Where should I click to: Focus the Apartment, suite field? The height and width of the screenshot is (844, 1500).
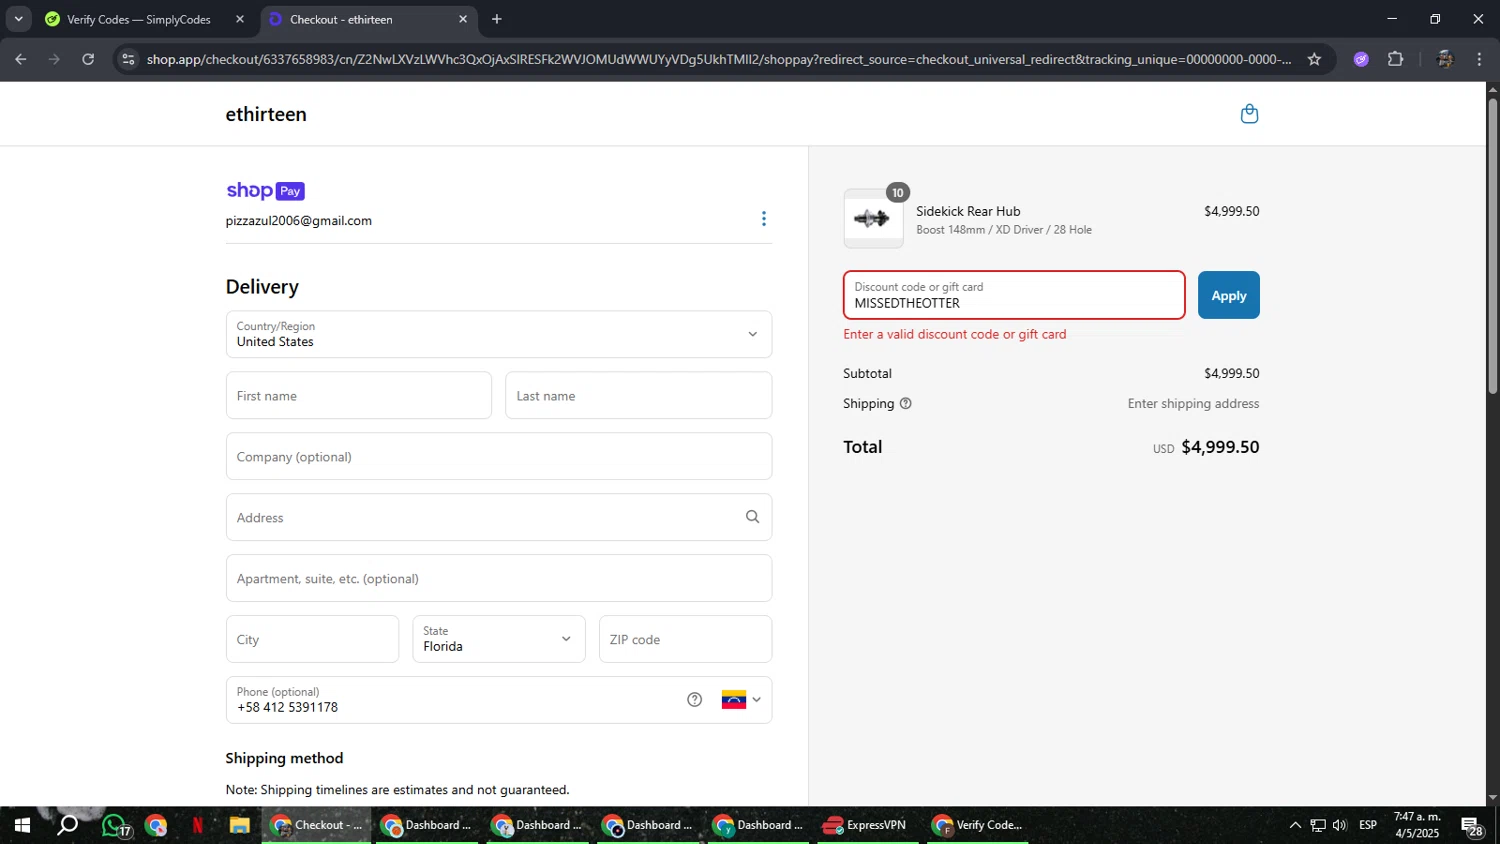pyautogui.click(x=499, y=578)
